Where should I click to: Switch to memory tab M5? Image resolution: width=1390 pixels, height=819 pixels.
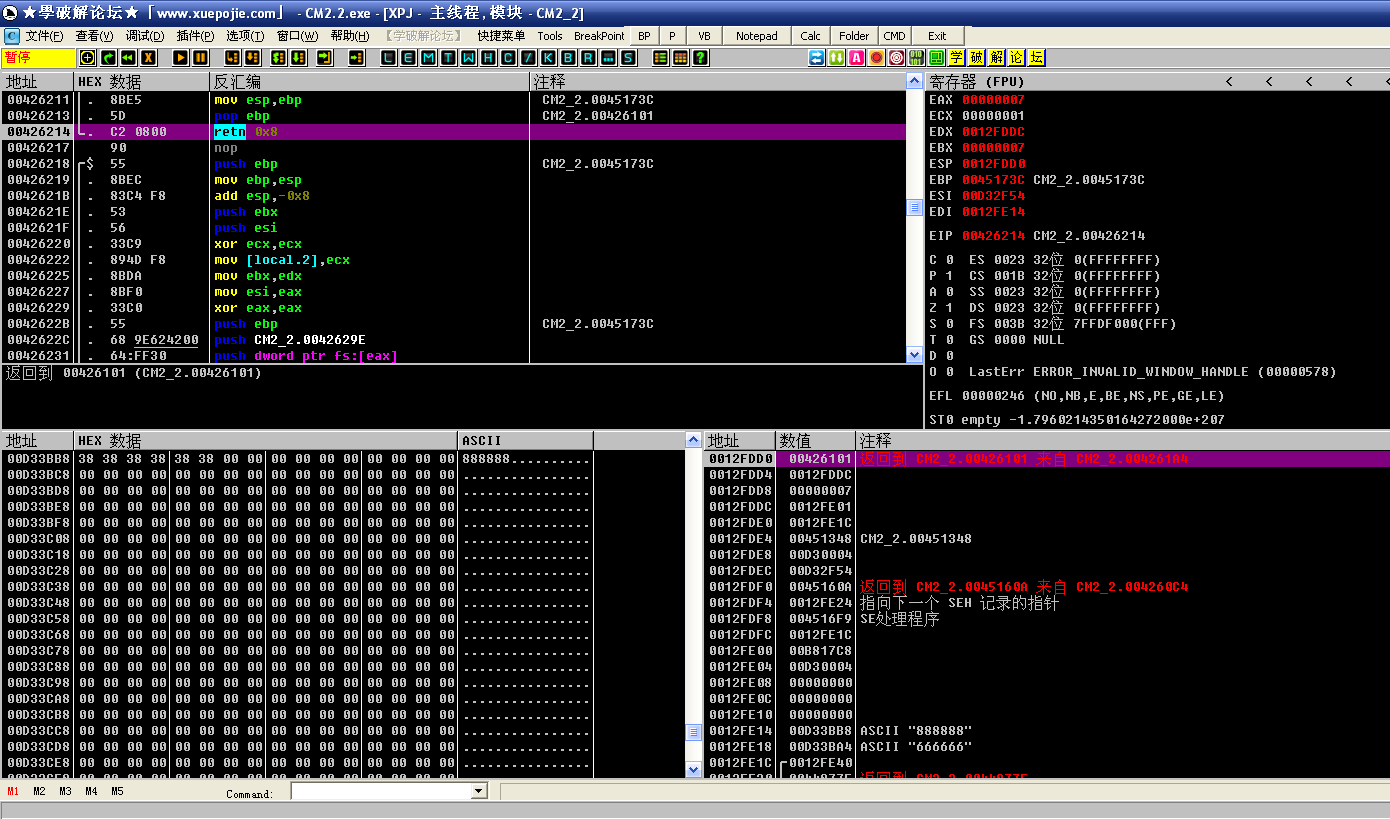[117, 791]
